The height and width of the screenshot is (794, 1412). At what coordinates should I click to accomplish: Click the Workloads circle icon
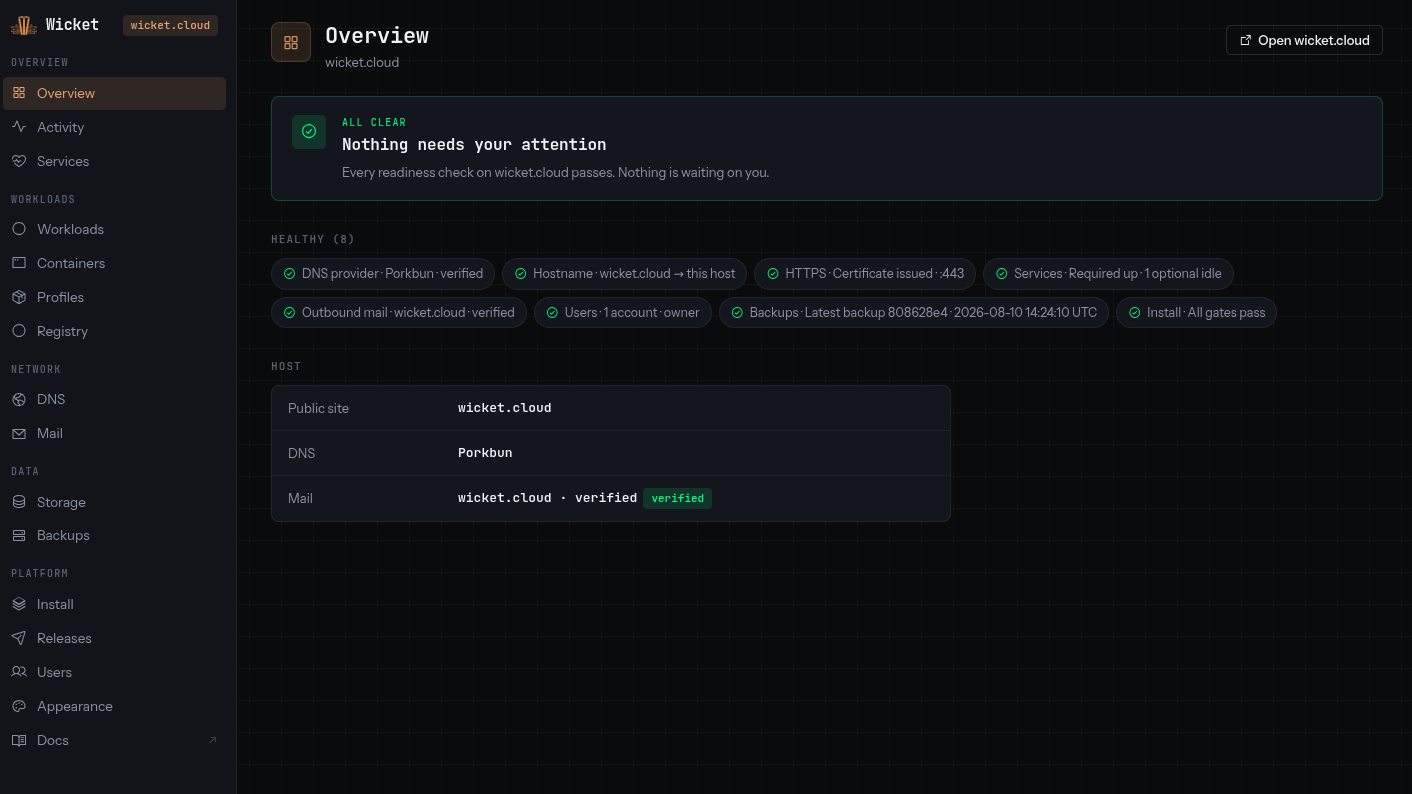[x=19, y=229]
